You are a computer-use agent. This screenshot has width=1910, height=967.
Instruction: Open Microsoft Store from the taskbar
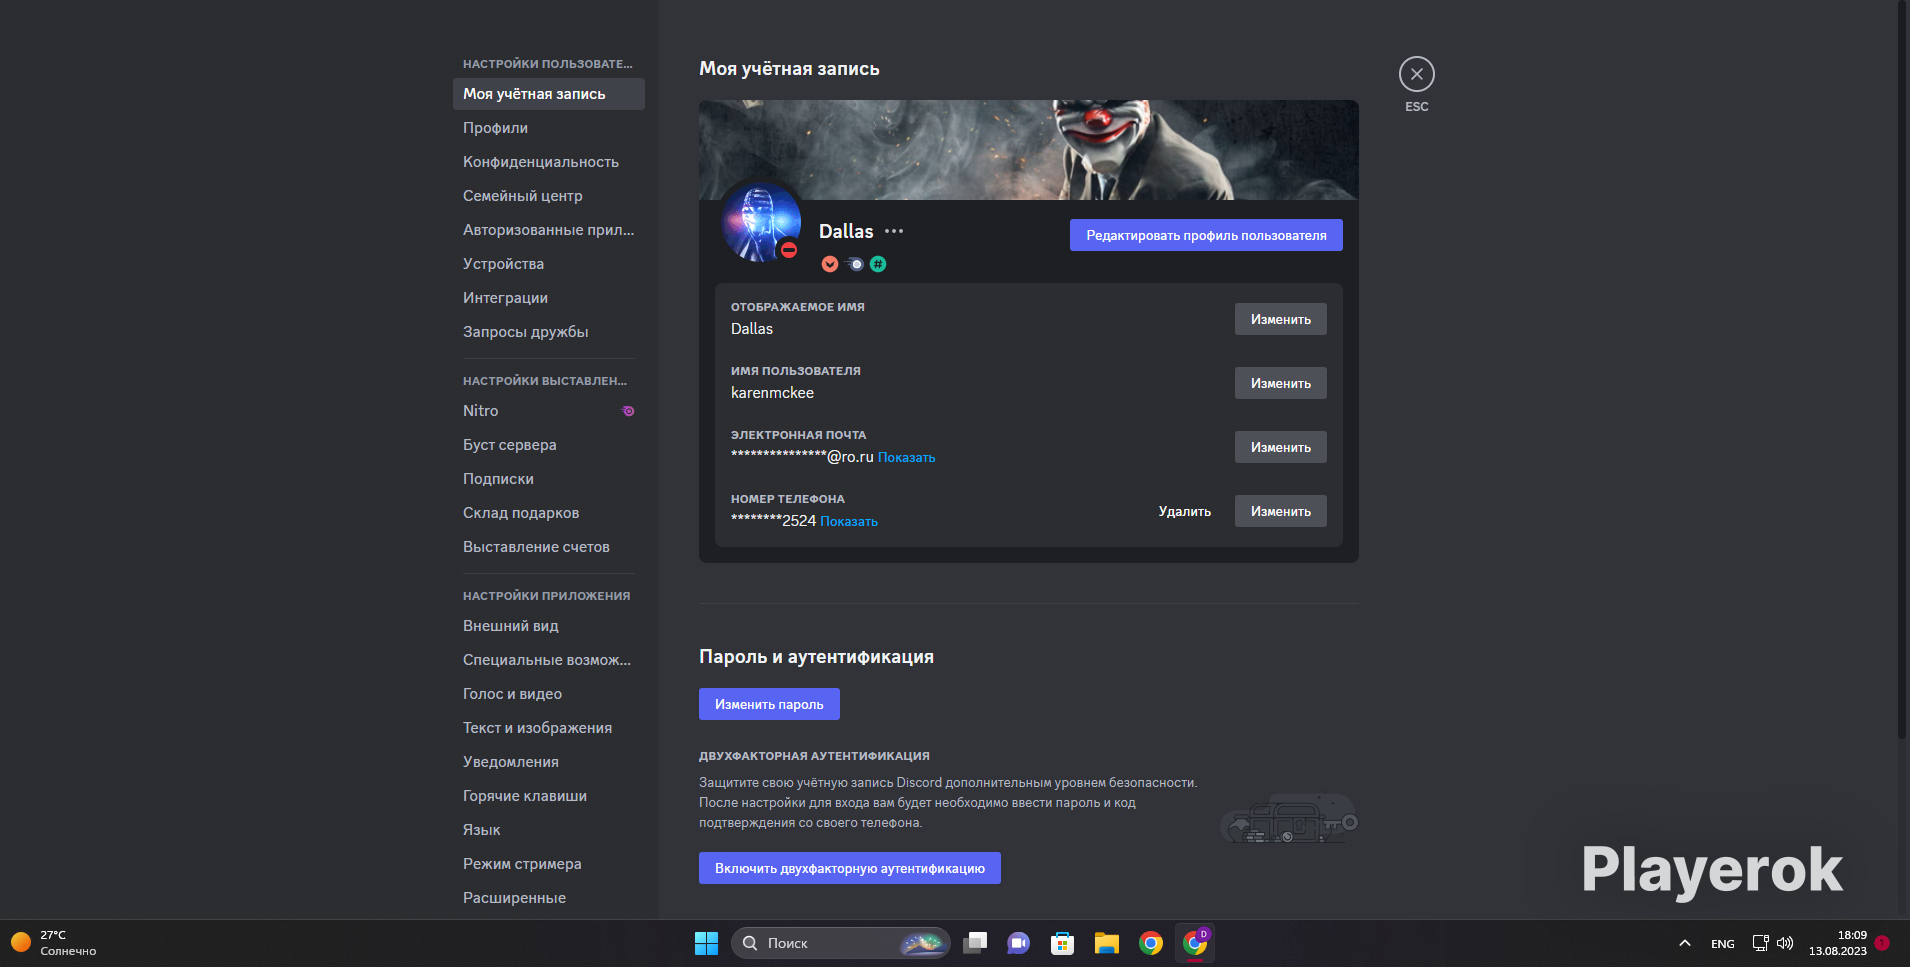[x=1063, y=943]
